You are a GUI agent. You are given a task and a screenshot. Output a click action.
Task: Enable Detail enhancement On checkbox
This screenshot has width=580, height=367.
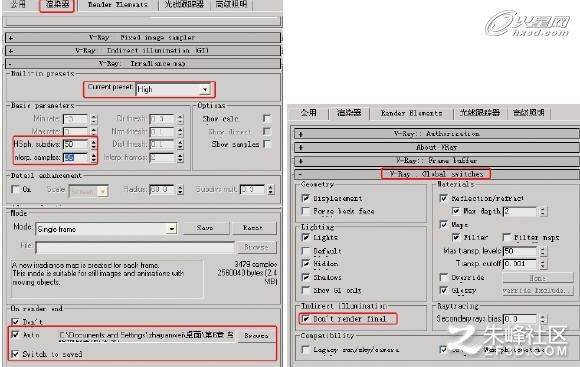(15, 189)
